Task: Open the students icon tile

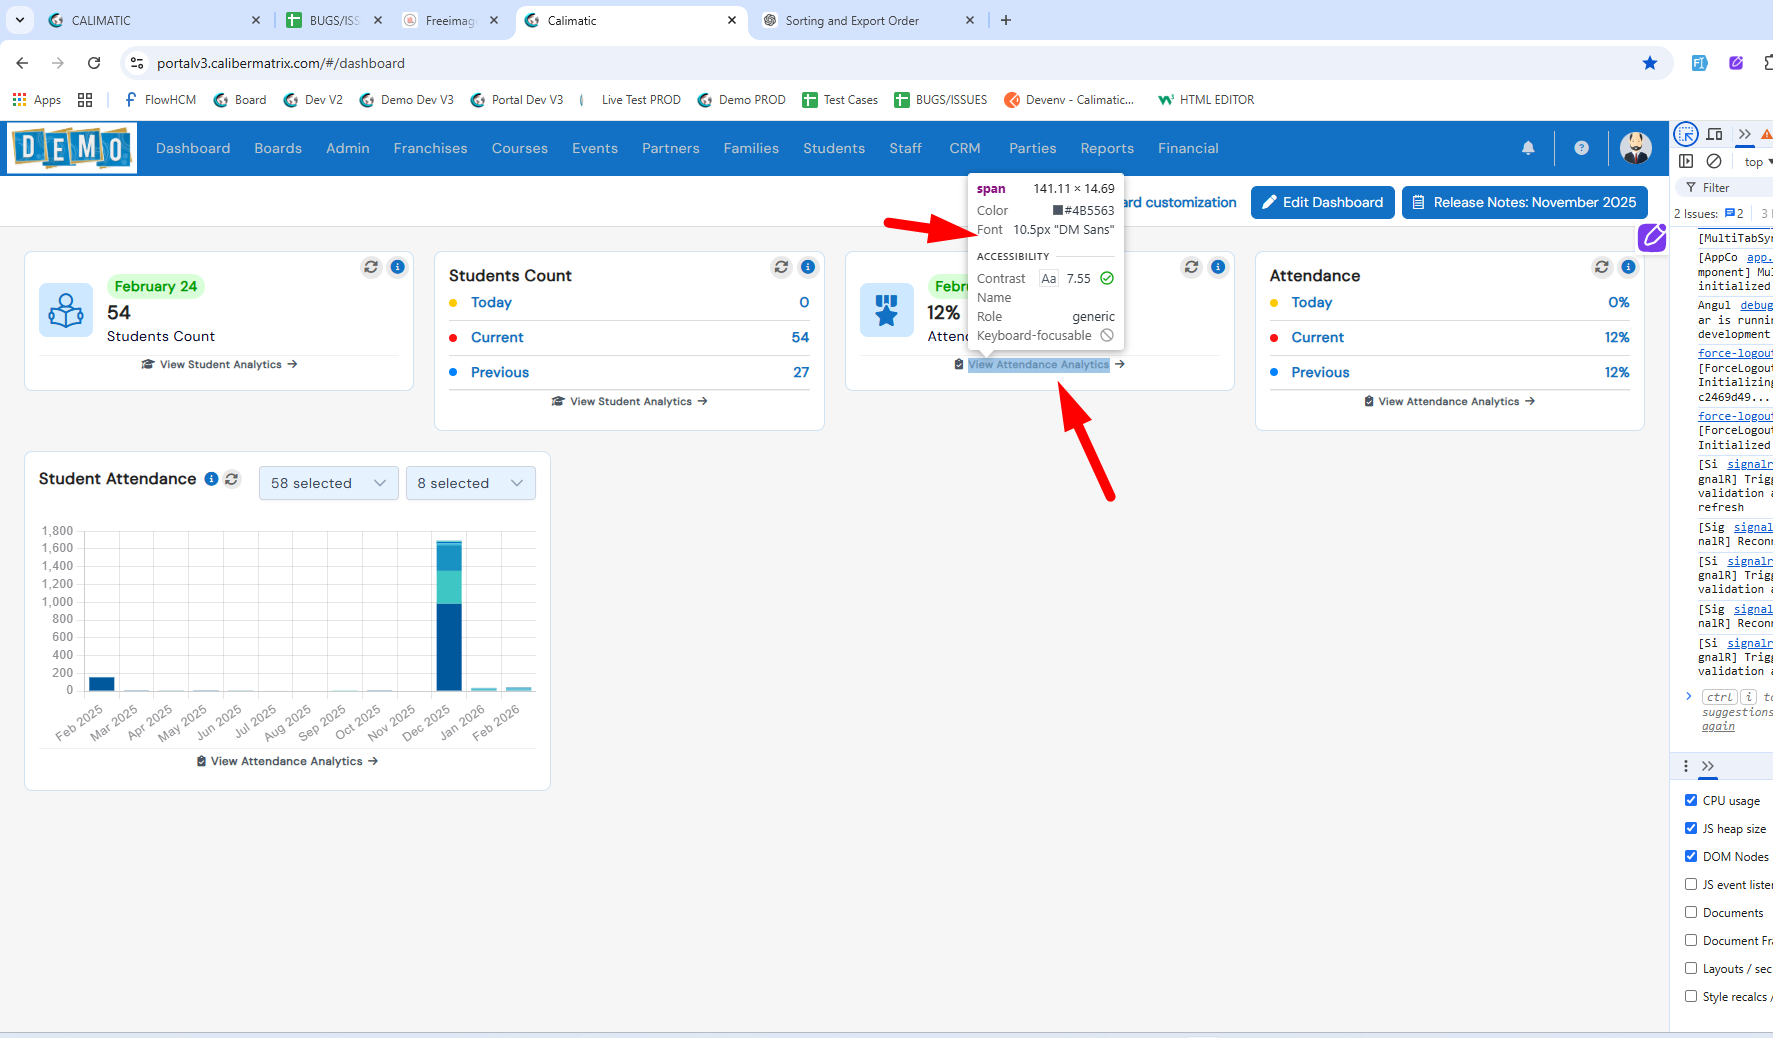Action: tap(66, 310)
